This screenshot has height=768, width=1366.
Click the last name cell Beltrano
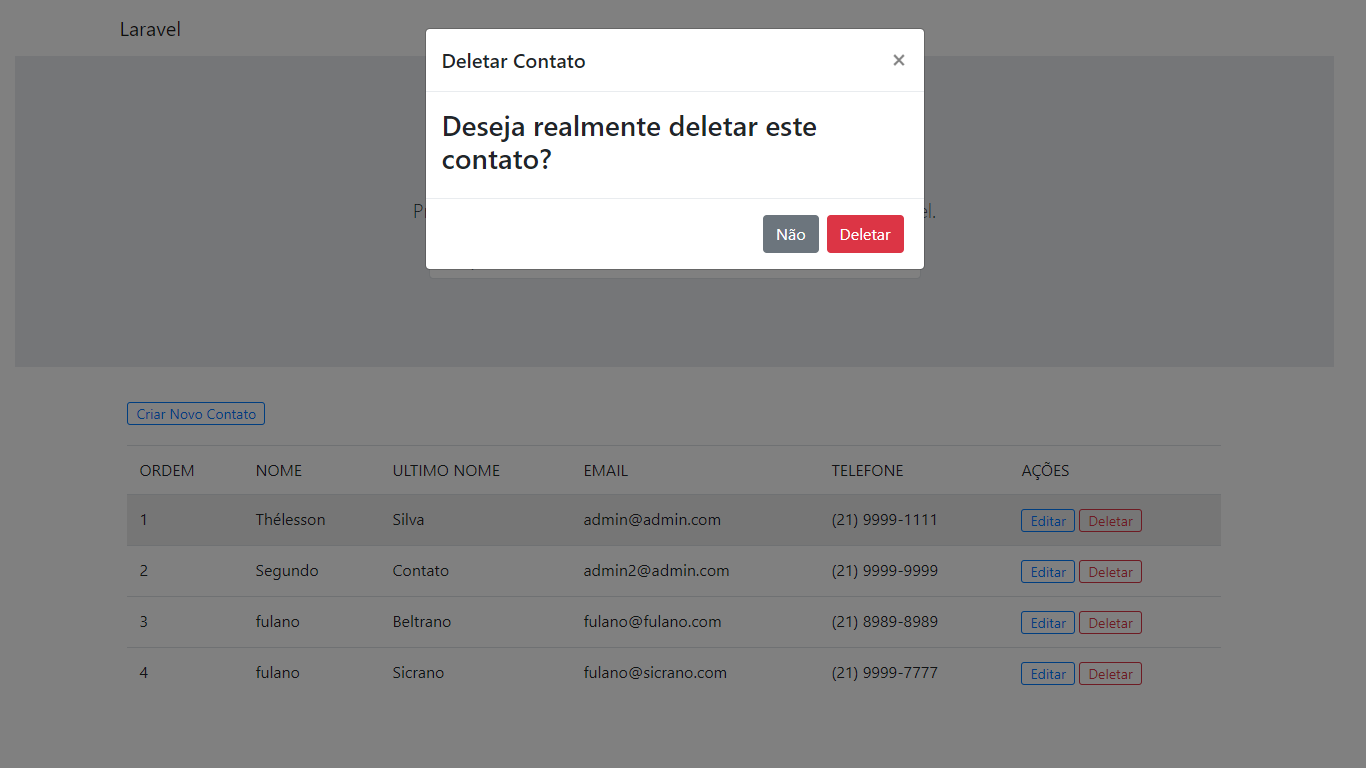click(x=422, y=622)
